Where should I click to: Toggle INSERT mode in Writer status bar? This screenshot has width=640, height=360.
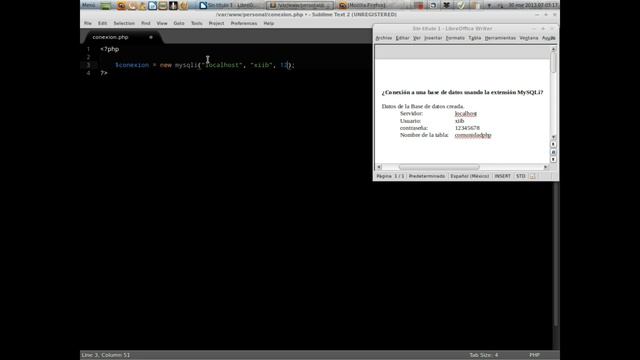(x=502, y=176)
